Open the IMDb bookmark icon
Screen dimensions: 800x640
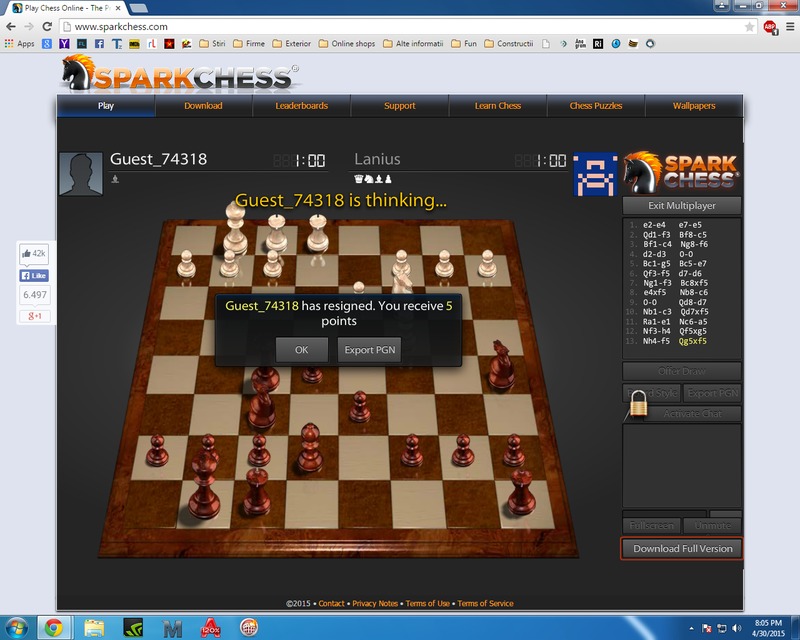tap(134, 44)
